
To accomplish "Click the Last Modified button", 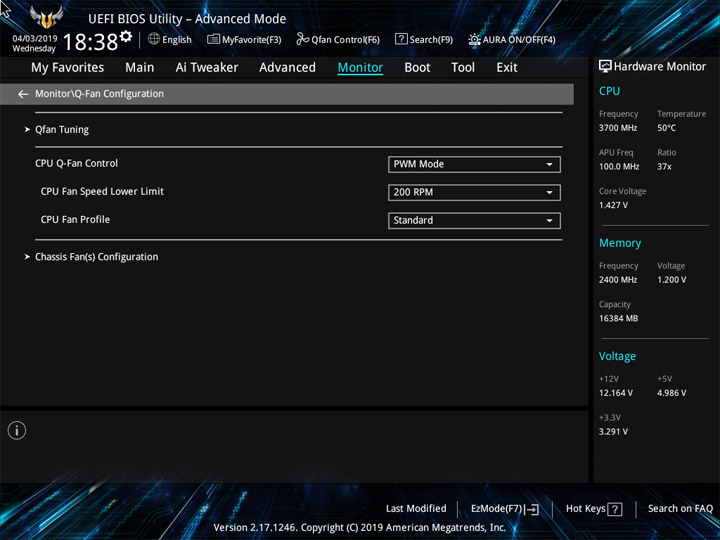I will click(416, 509).
